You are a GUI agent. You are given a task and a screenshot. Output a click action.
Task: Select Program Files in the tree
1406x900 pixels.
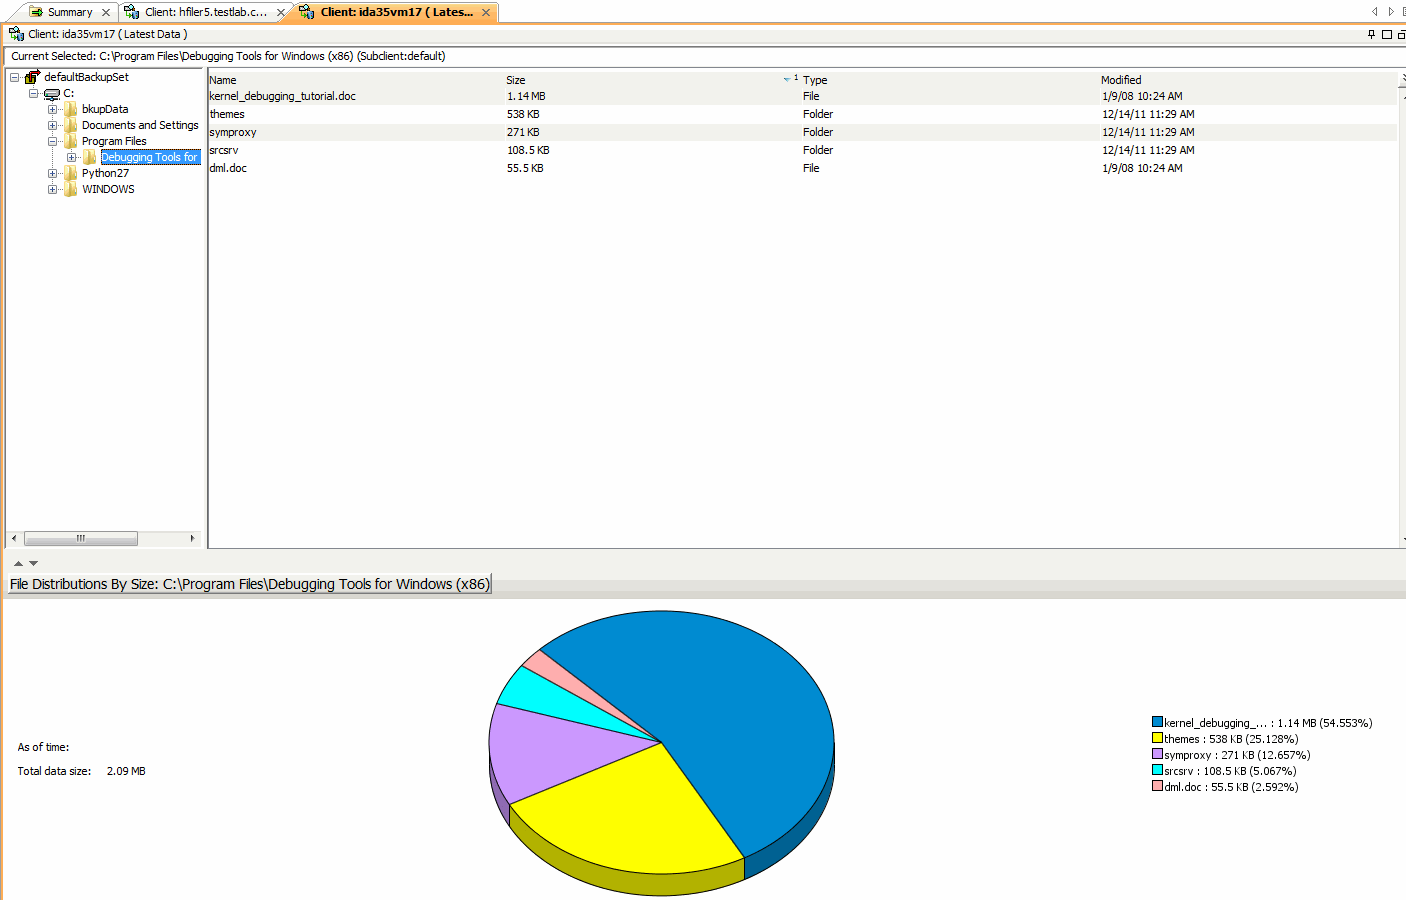[x=114, y=141]
